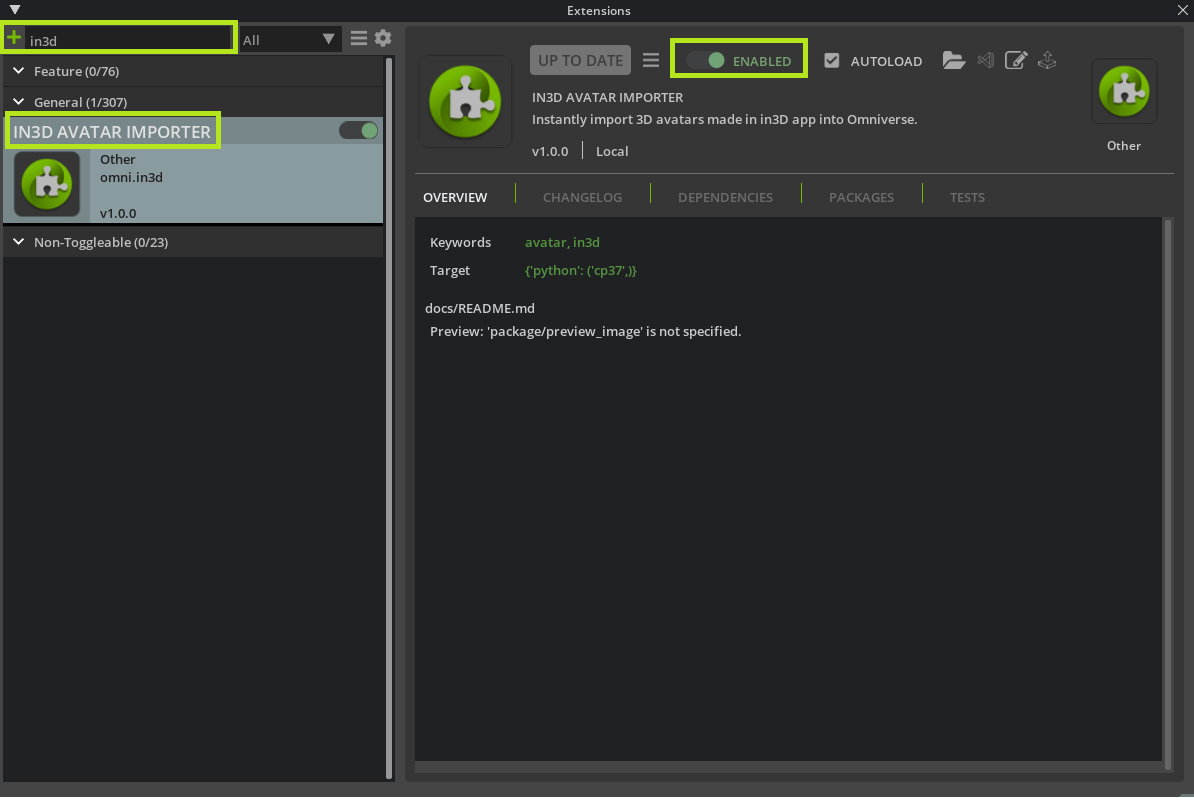Screen dimensions: 1194x800
Task: Select IN3D AVATAR IMPORTER list title
Action: click(112, 132)
